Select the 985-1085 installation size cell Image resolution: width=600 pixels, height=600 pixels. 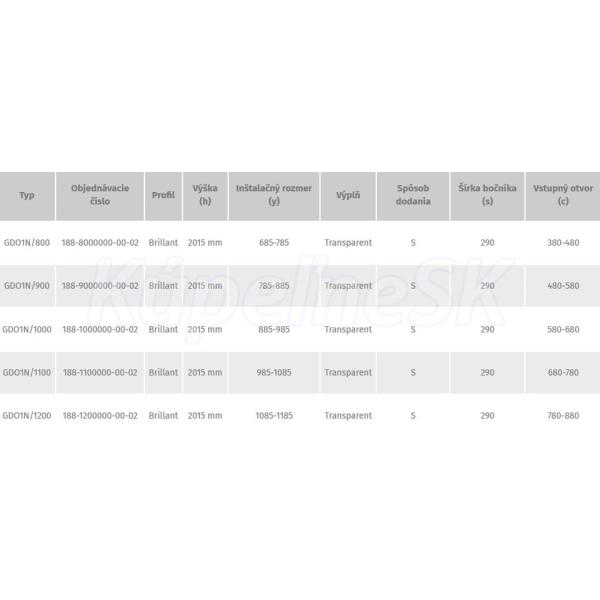[274, 372]
